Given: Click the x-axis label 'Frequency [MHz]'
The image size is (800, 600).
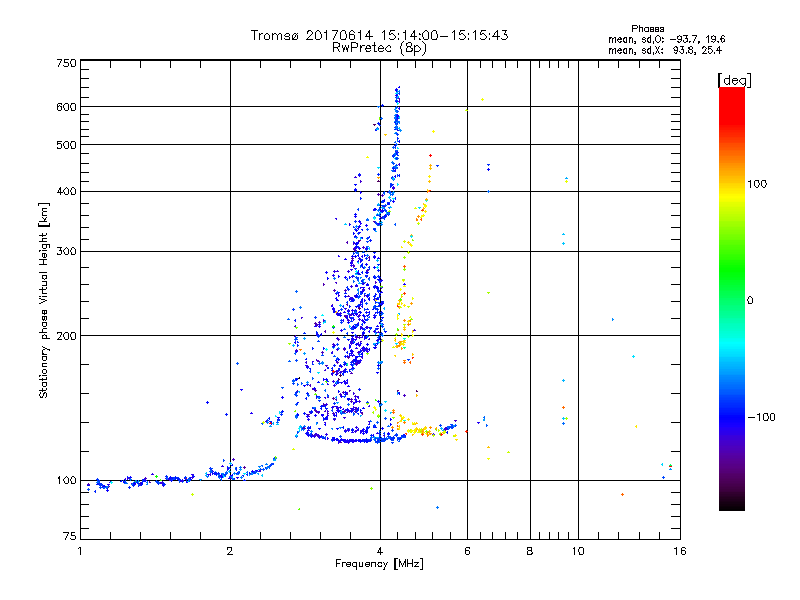Looking at the screenshot, I should 379,564.
